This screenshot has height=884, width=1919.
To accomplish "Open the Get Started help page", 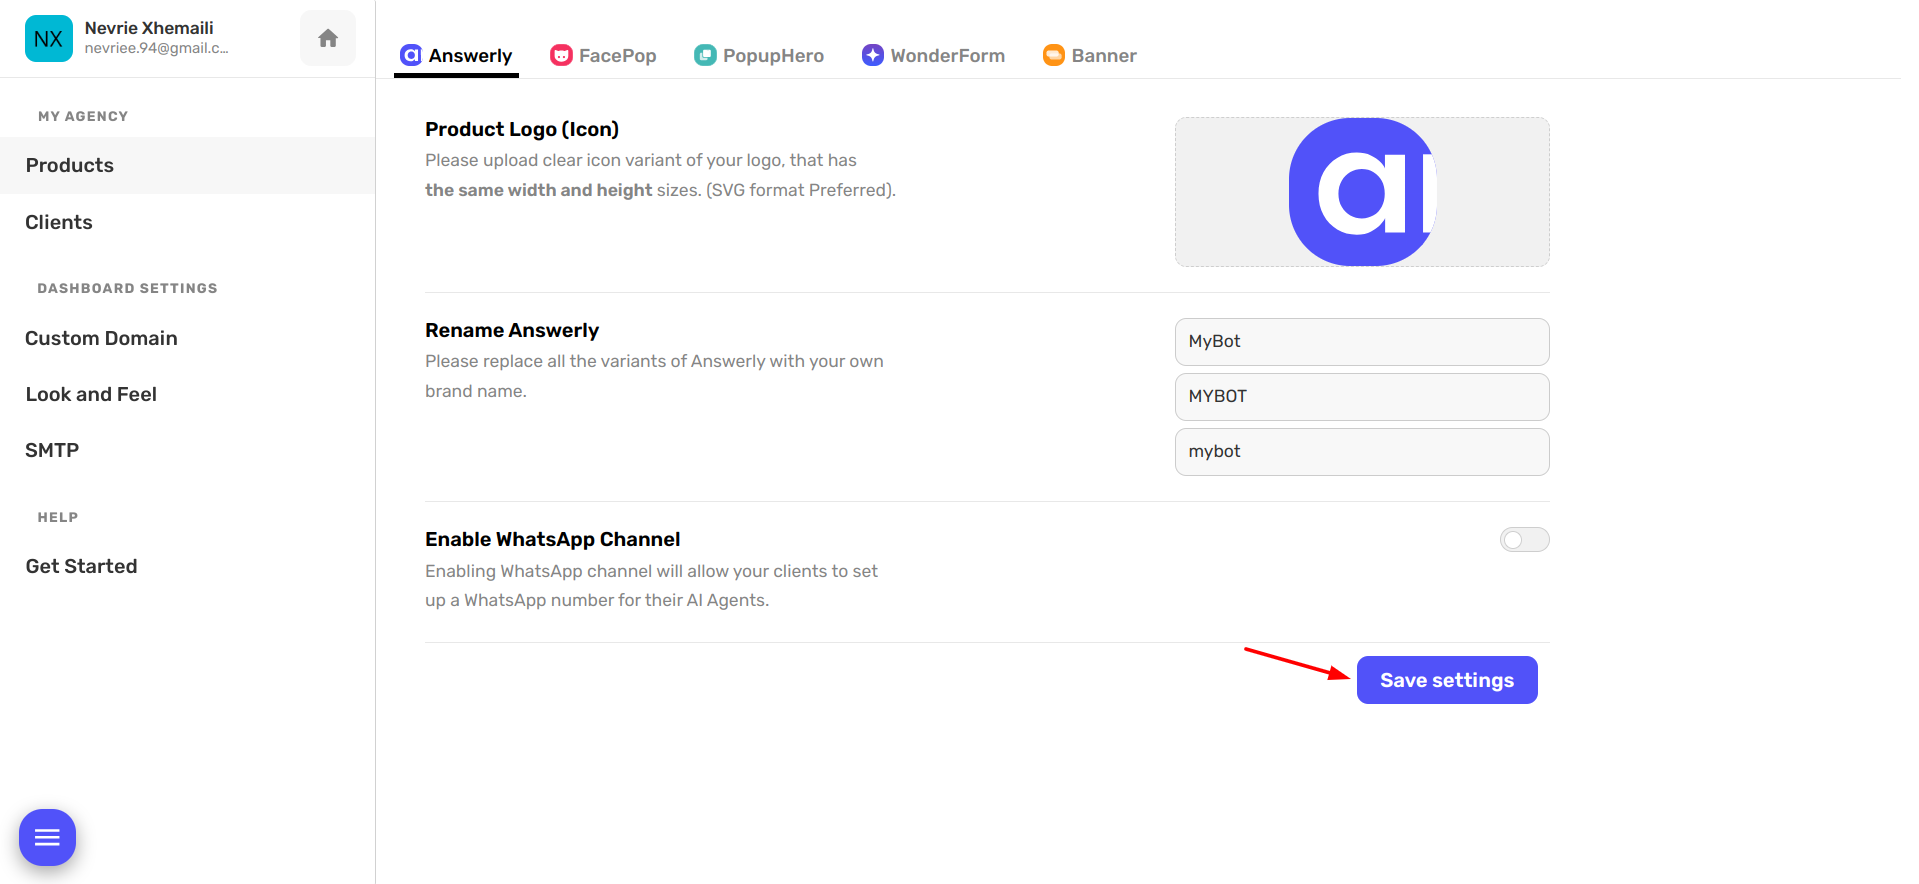I will click(x=187, y=566).
